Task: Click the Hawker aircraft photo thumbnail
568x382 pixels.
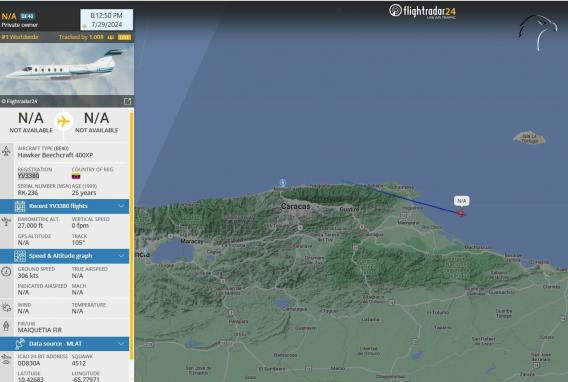Action: [67, 69]
